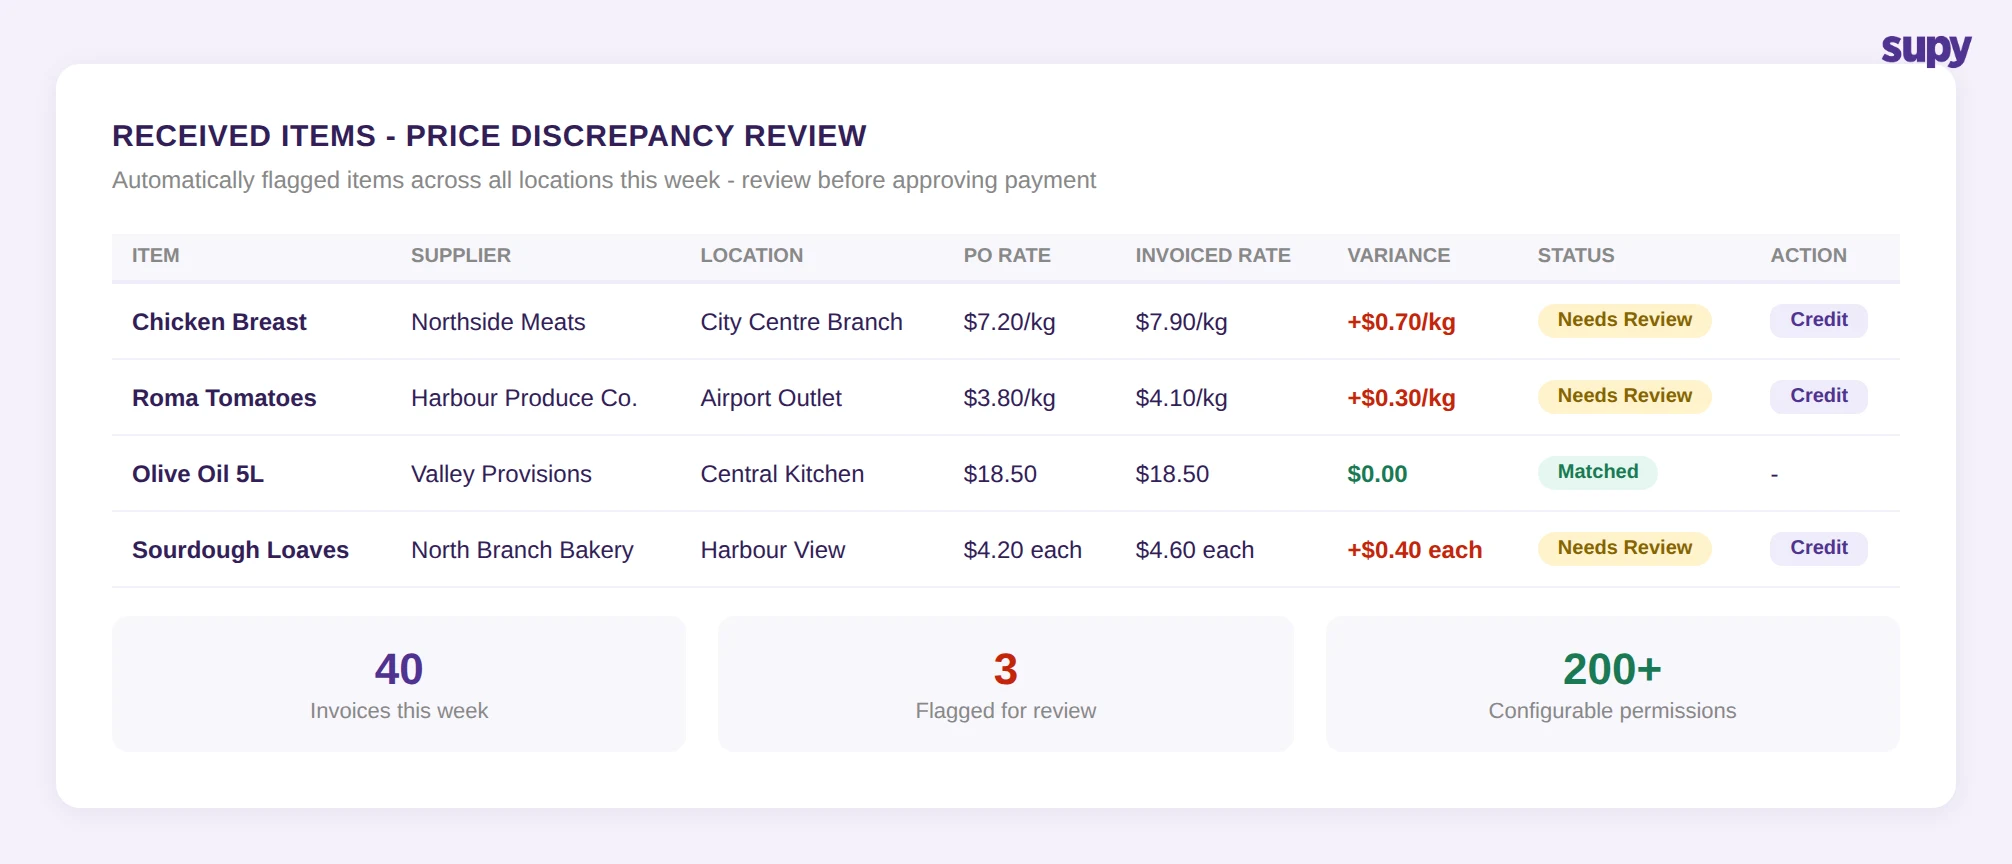Viewport: 2012px width, 864px height.
Task: Click Credit for Chicken Breast
Action: point(1818,320)
